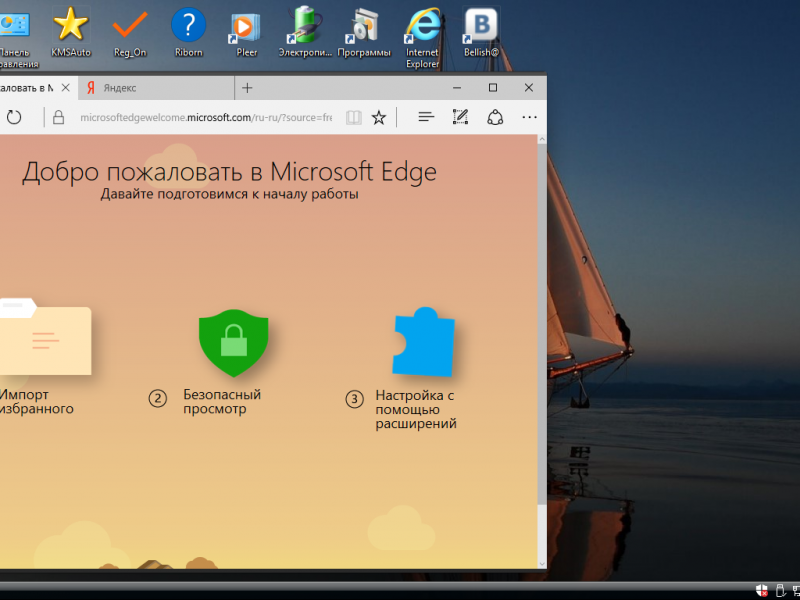Open the KMSAuto desktop shortcut

71,31
